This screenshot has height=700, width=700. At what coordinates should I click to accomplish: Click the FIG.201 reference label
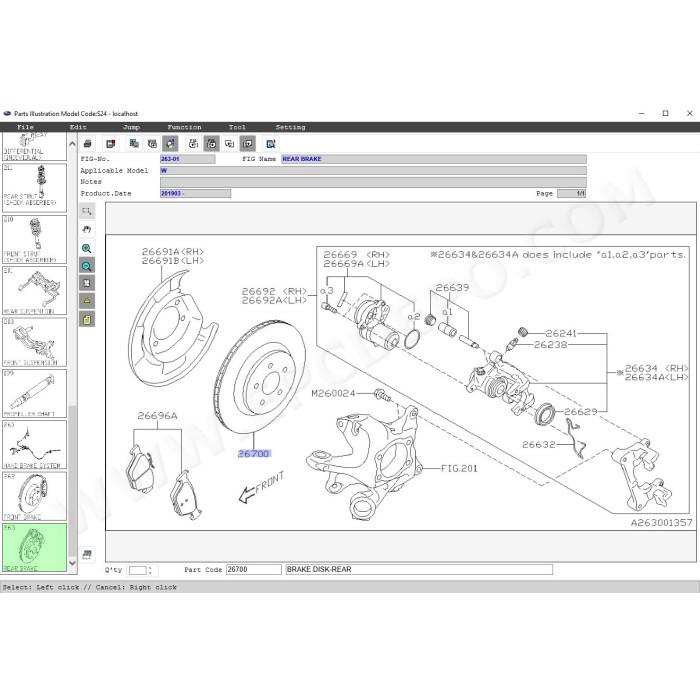pyautogui.click(x=459, y=468)
